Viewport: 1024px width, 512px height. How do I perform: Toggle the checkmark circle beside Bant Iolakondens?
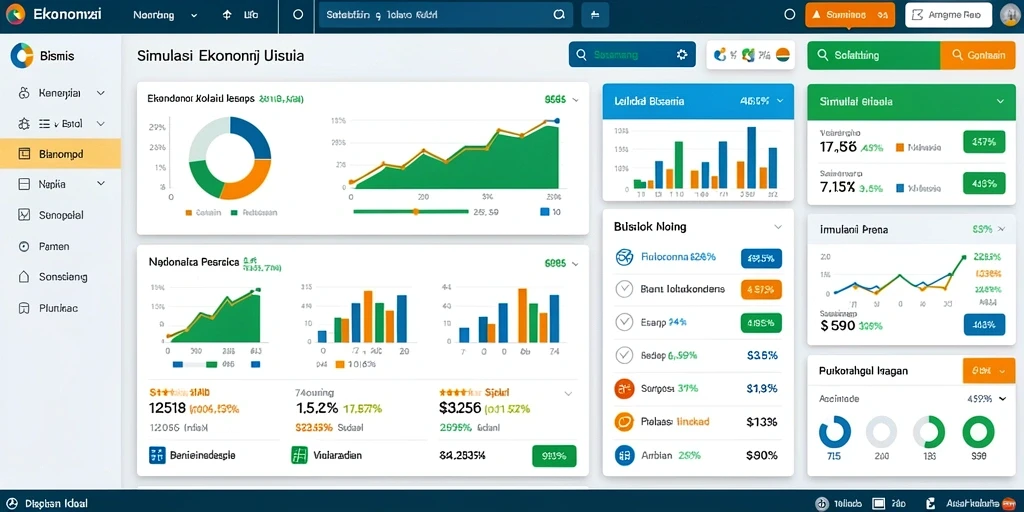tap(625, 289)
